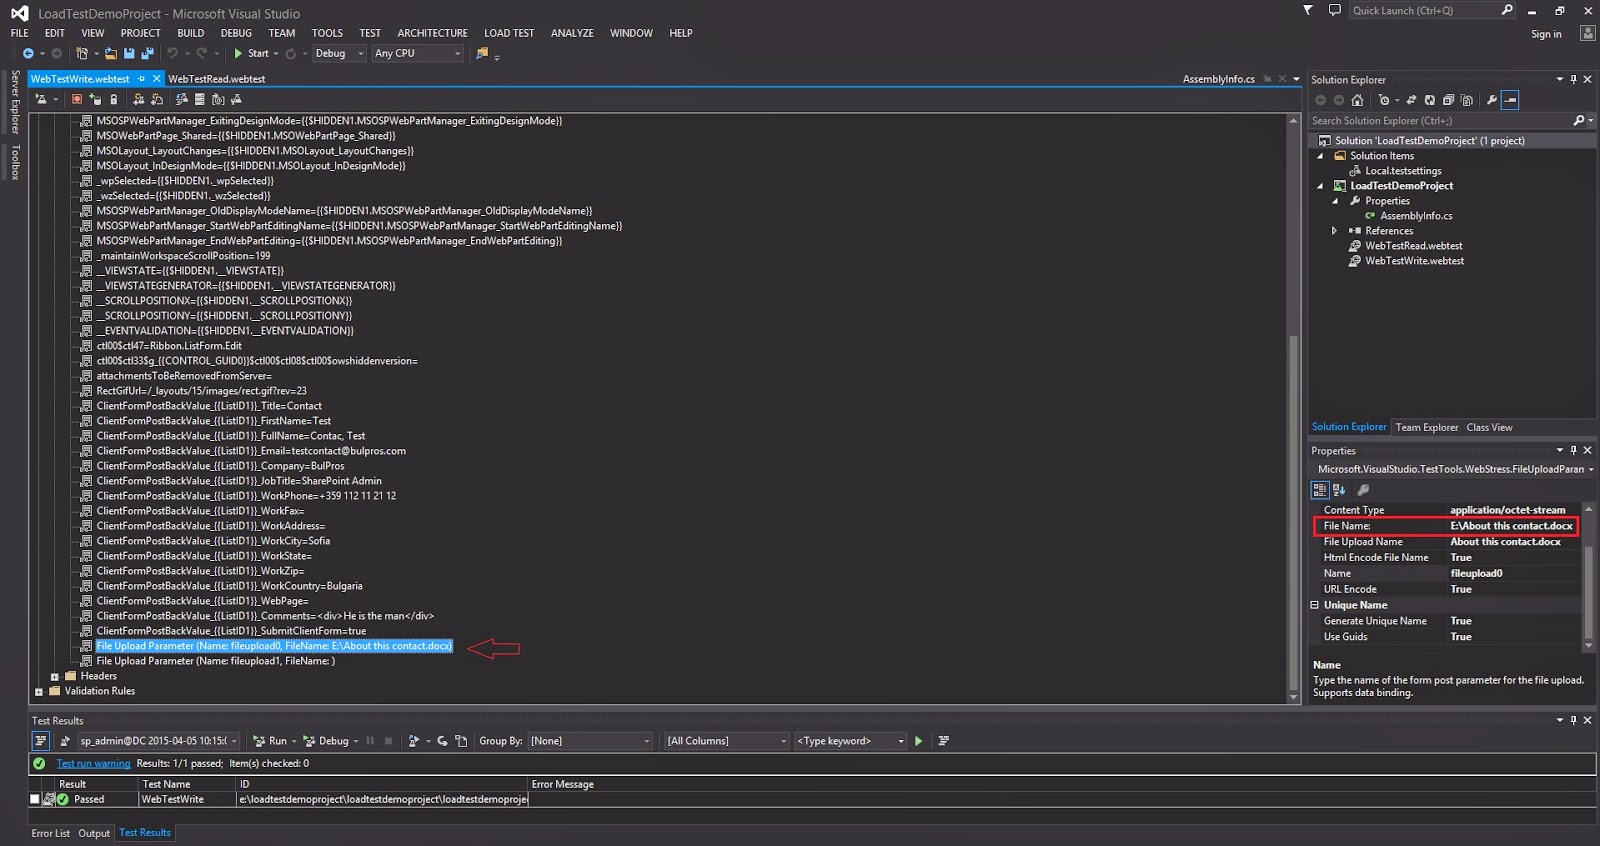This screenshot has height=846, width=1600.
Task: Click the New Project toolbar icon
Action: tap(82, 53)
